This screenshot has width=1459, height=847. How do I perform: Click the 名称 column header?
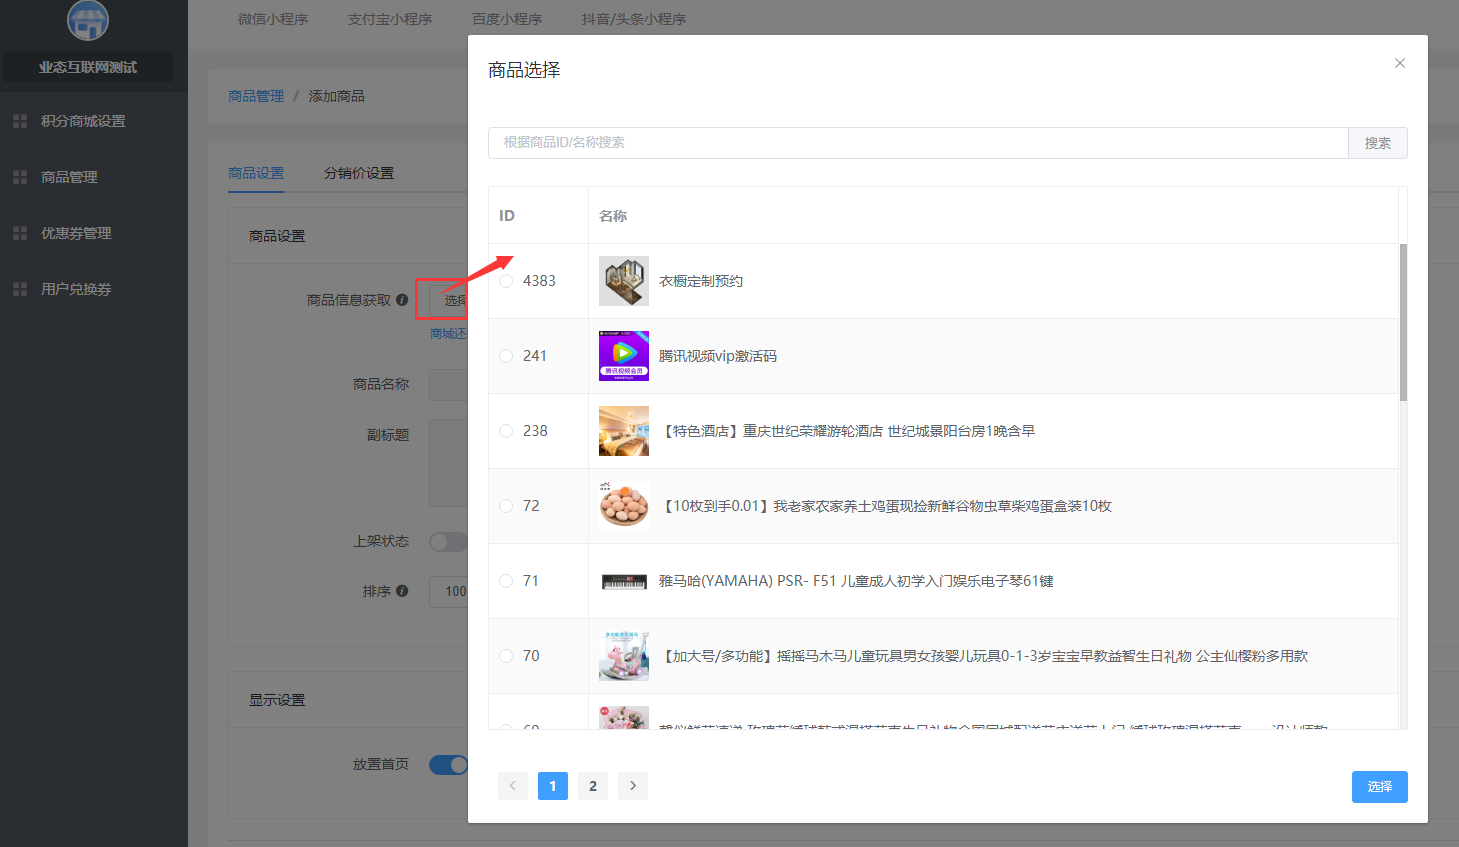click(613, 216)
